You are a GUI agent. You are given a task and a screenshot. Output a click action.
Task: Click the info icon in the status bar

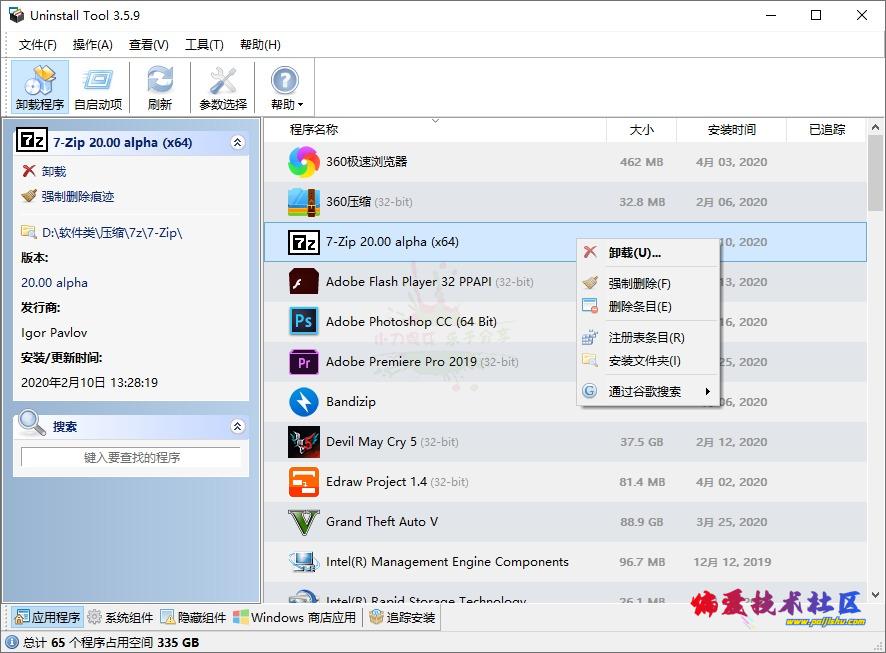click(12, 642)
